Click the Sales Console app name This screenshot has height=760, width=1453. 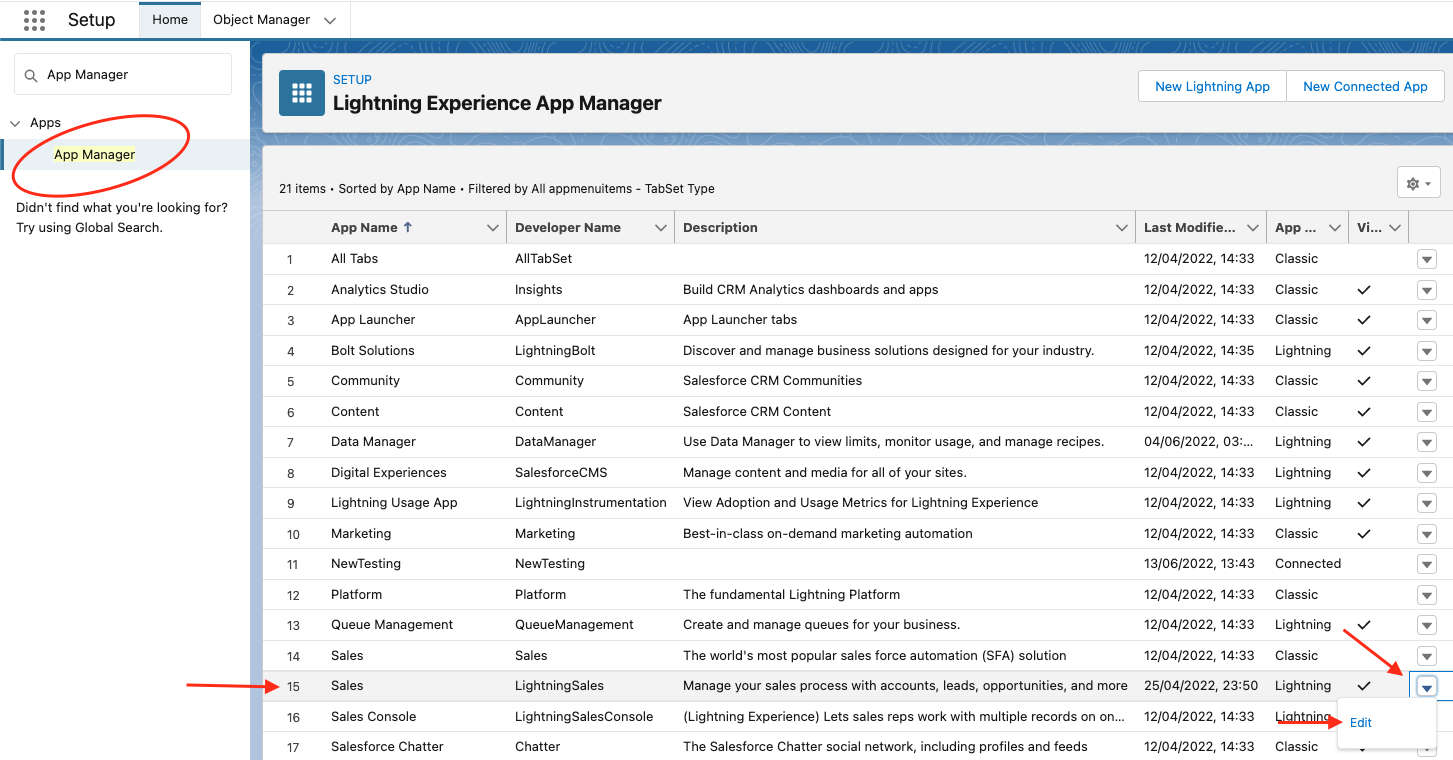tap(373, 717)
